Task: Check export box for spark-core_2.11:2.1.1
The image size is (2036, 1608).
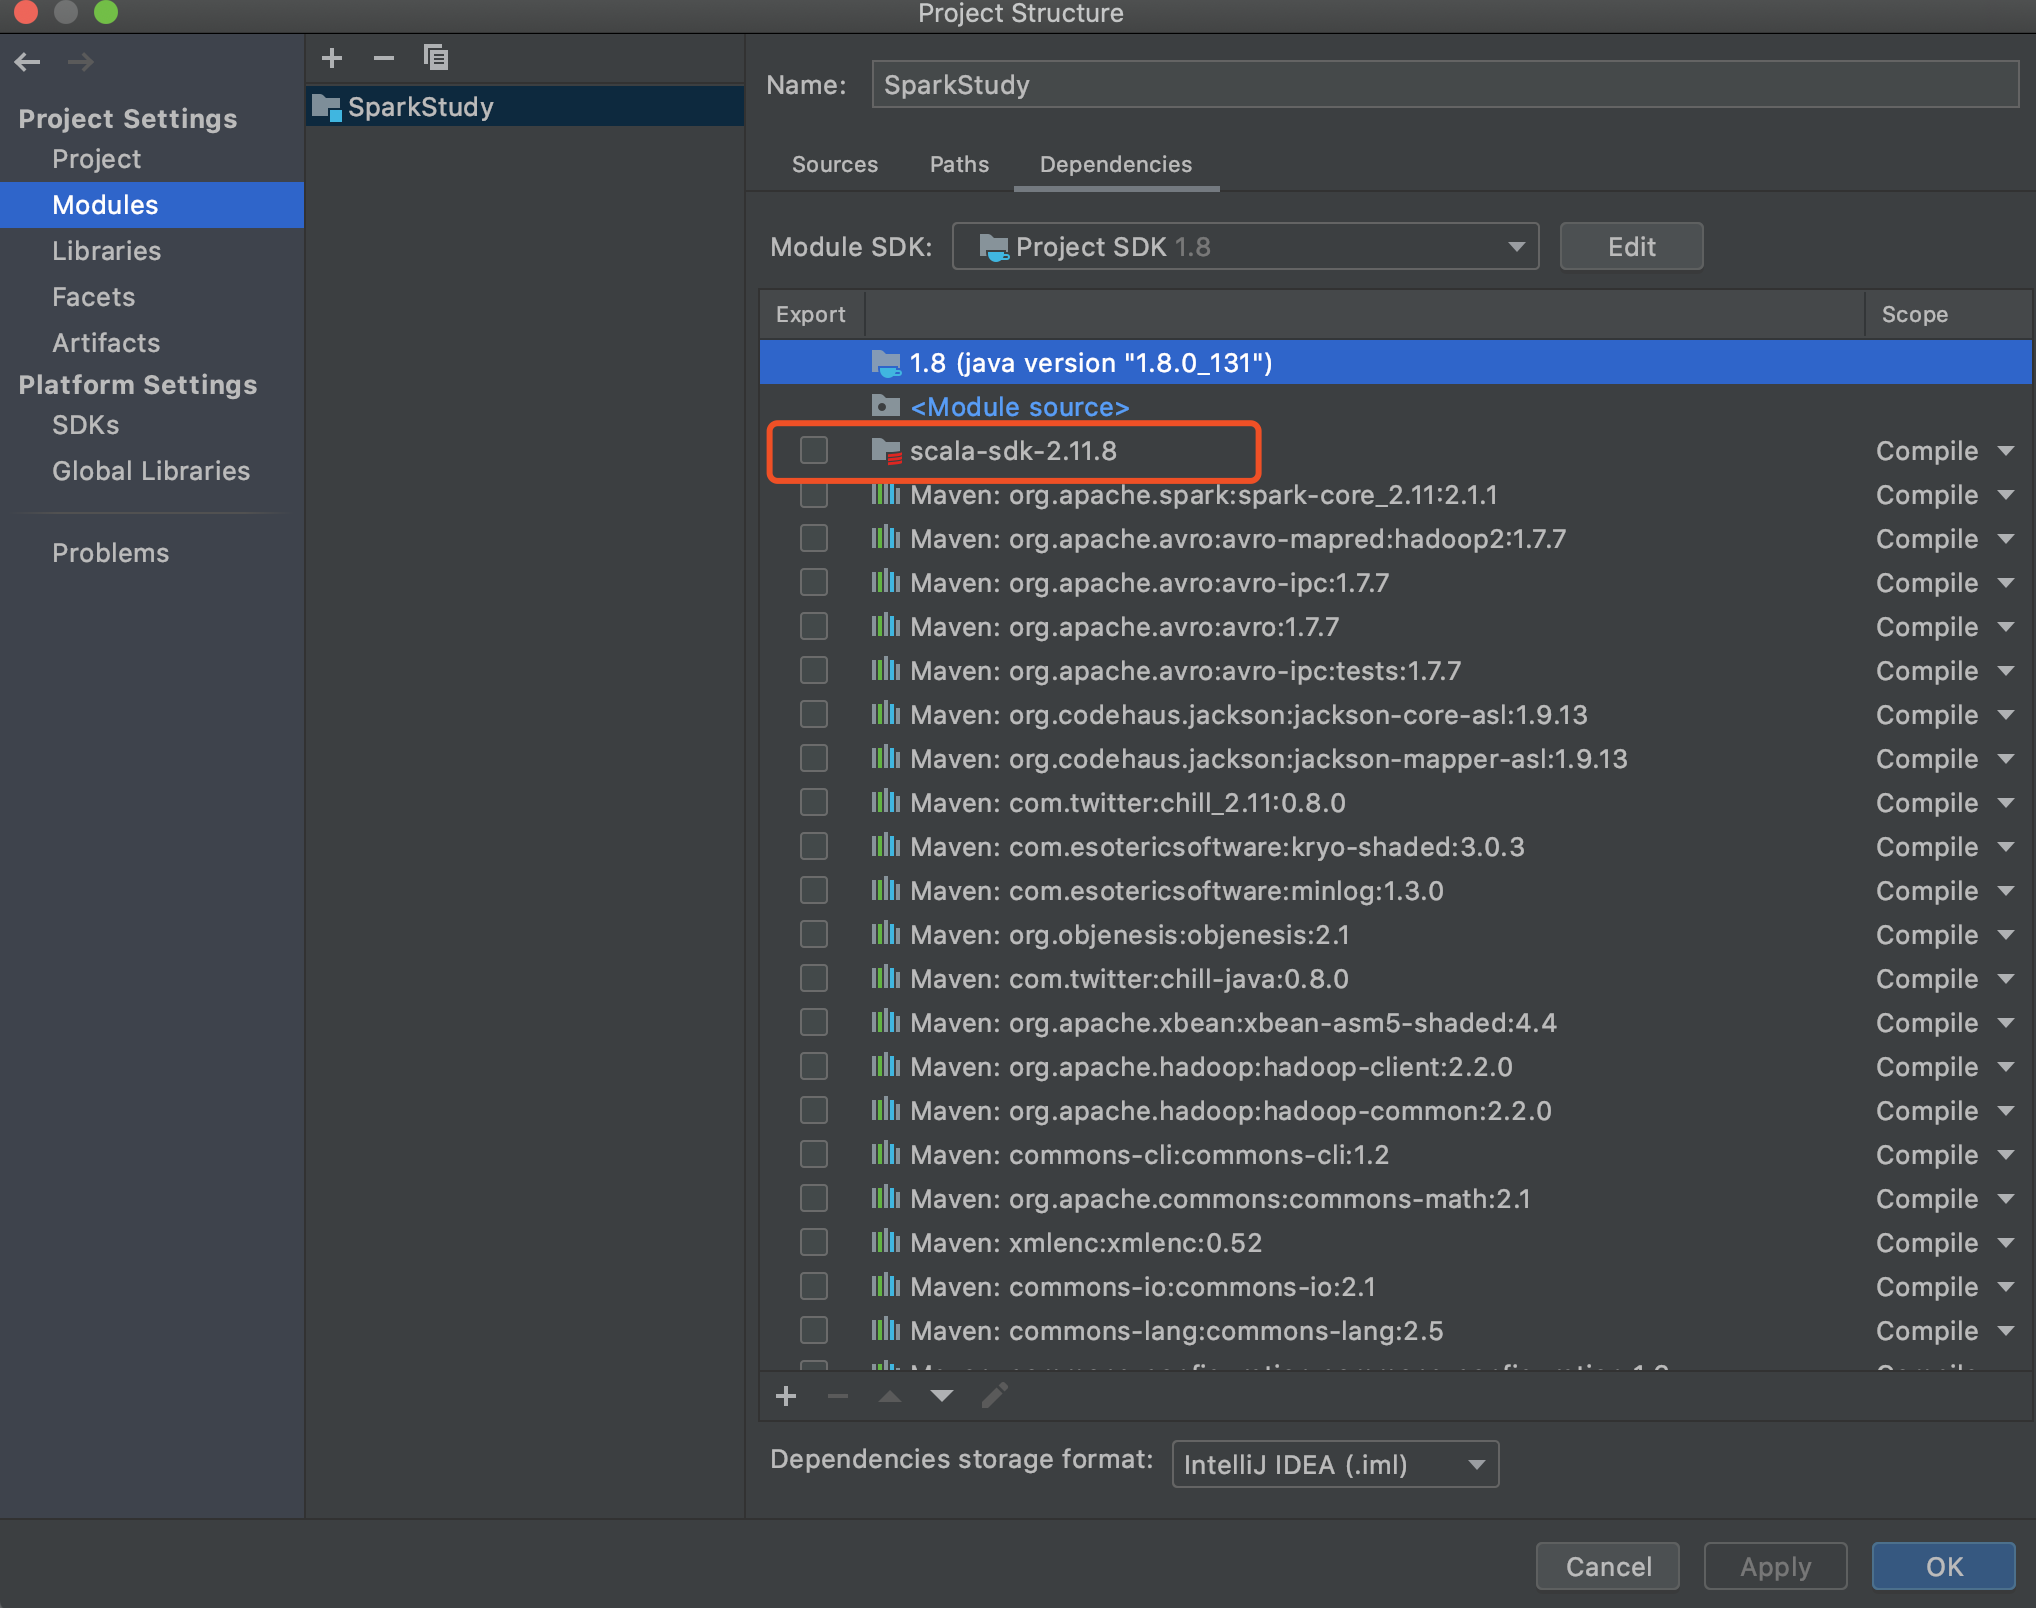Action: (x=814, y=495)
